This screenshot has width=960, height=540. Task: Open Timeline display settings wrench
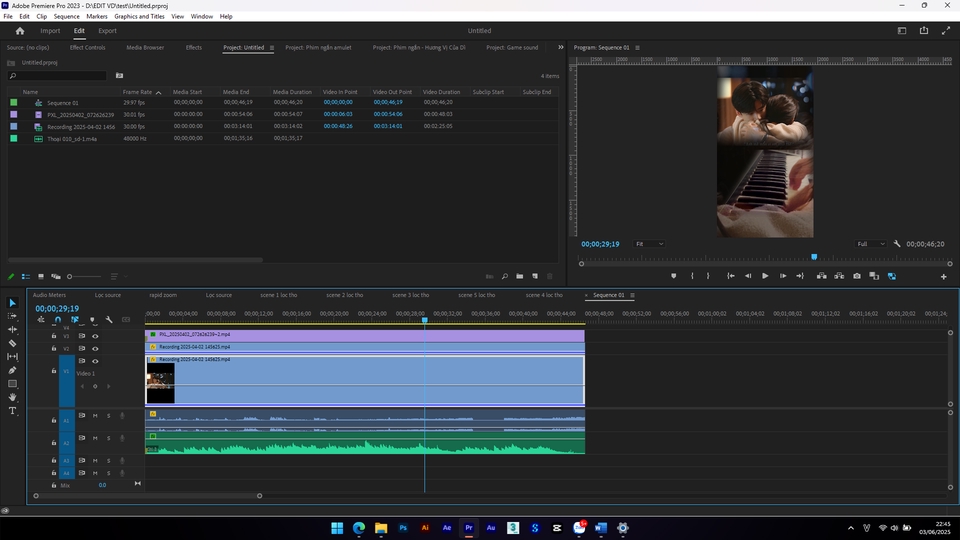pos(109,320)
